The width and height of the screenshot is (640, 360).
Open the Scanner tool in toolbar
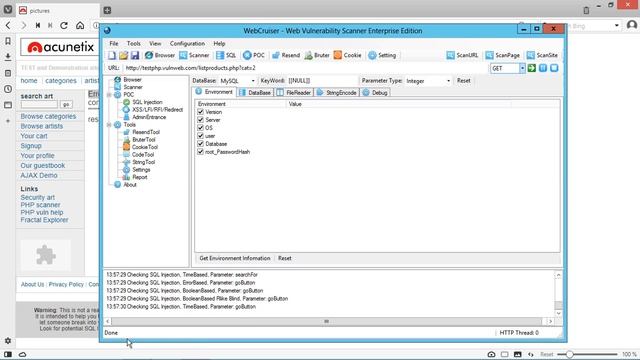pos(194,55)
